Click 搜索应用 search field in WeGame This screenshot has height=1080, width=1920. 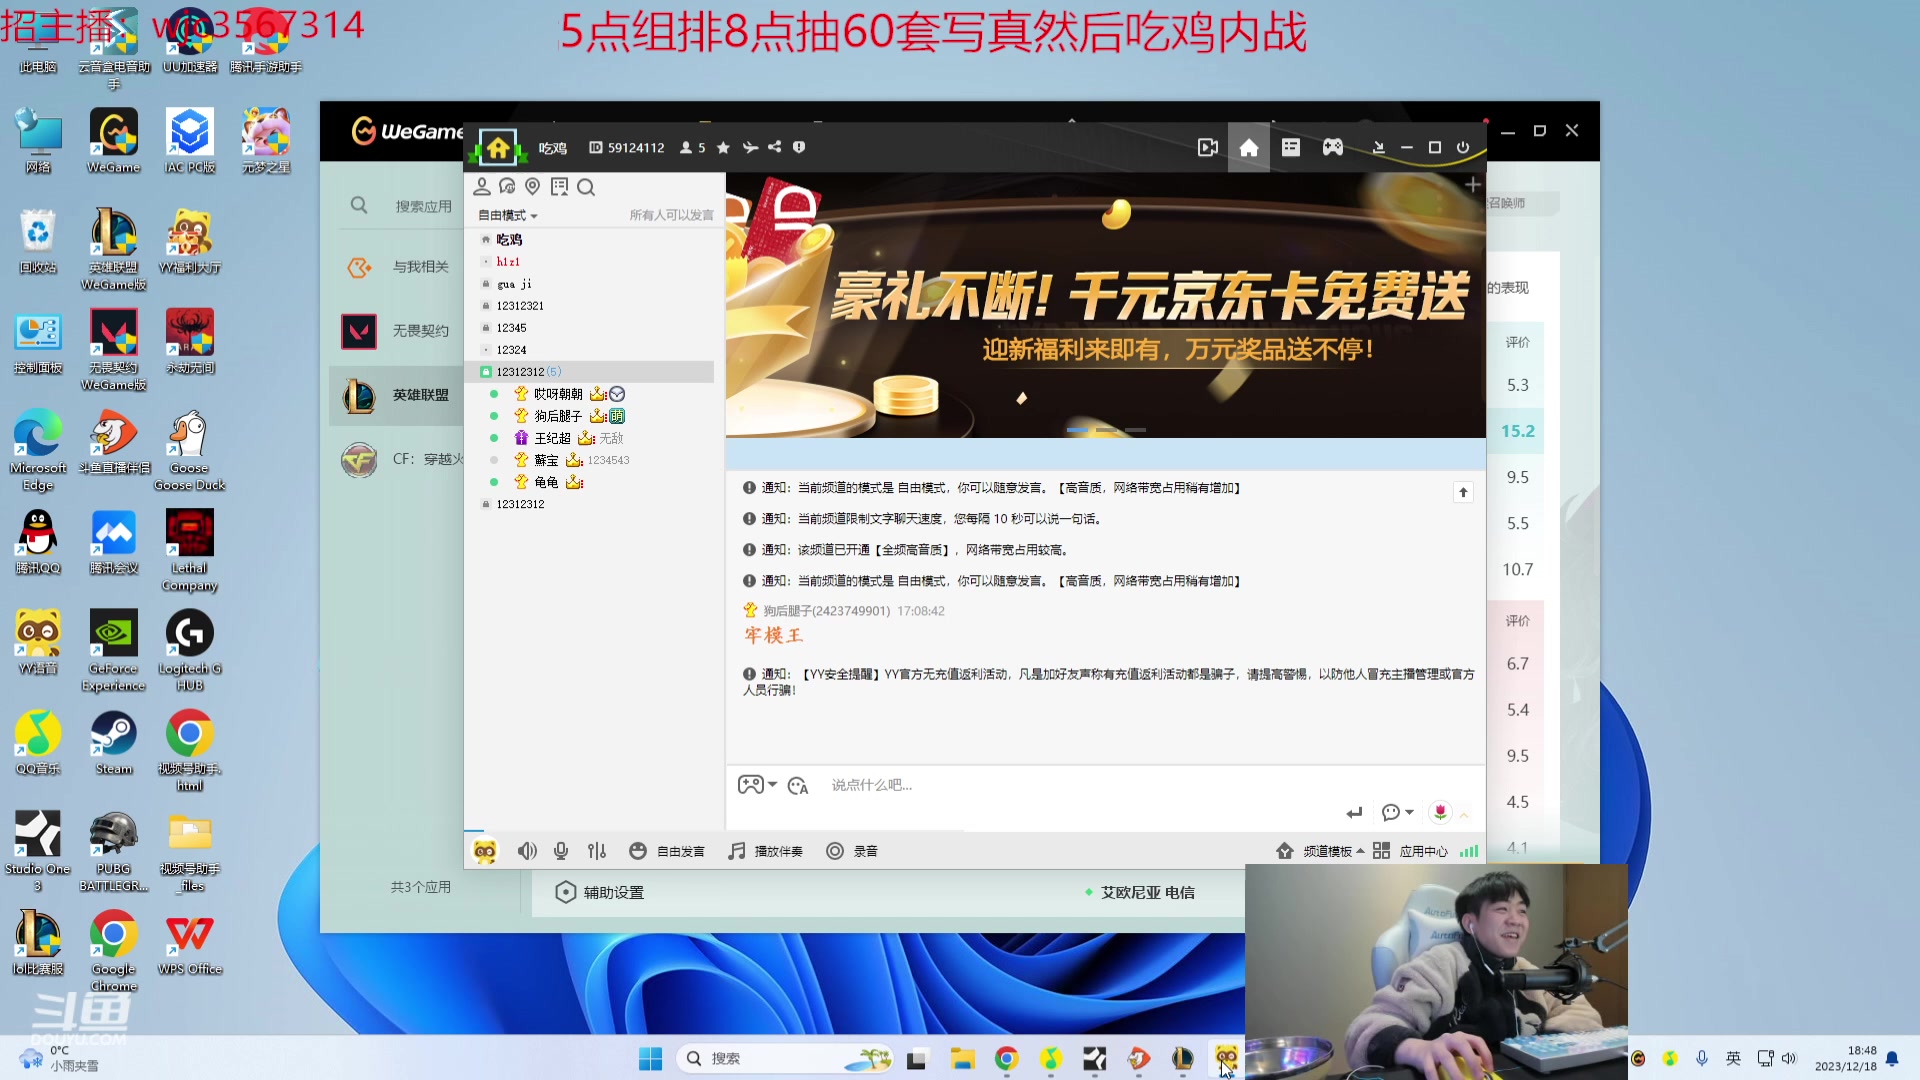tap(423, 206)
